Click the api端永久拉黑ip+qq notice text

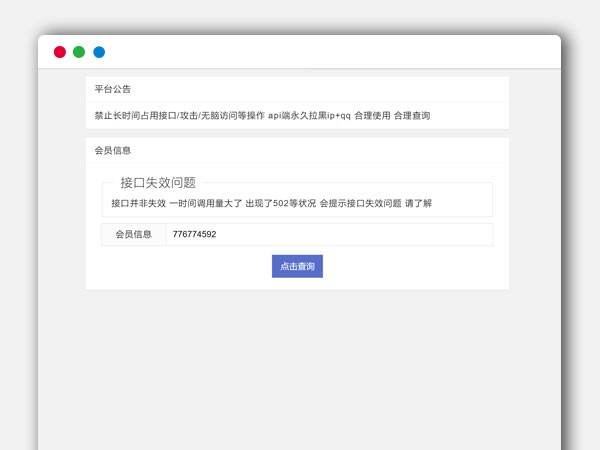309,116
